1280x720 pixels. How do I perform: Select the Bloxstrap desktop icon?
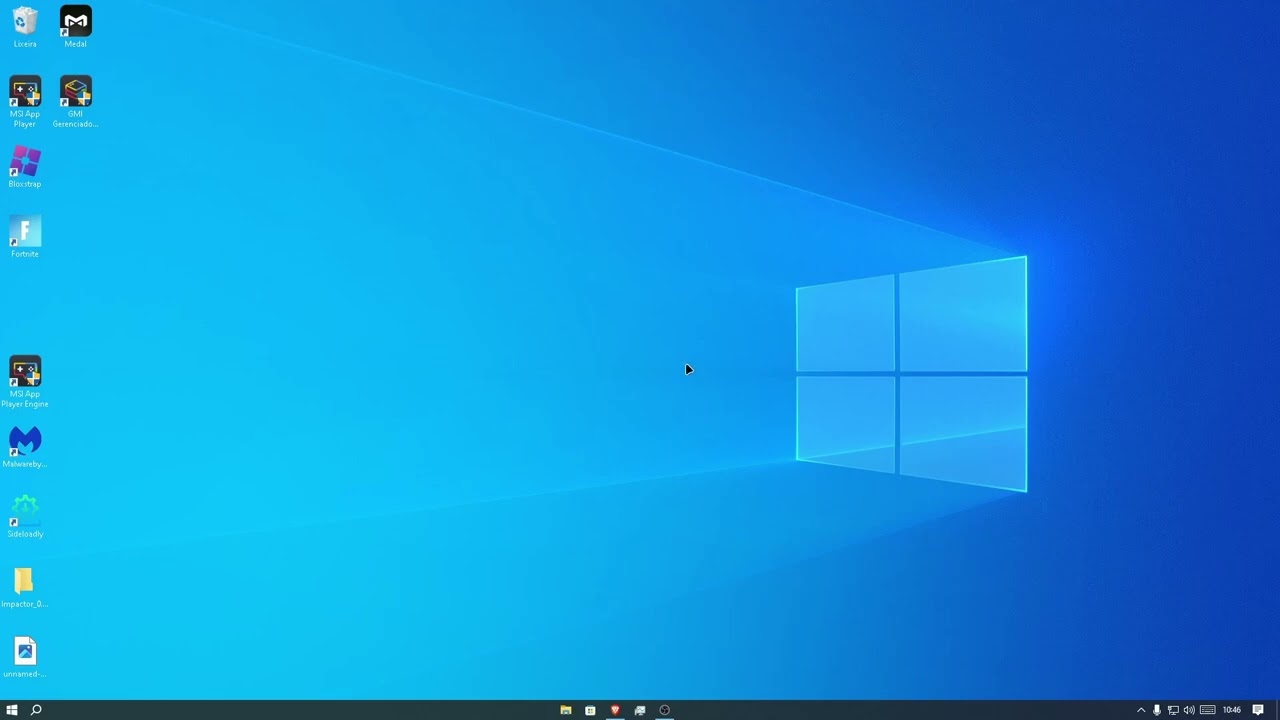click(25, 167)
